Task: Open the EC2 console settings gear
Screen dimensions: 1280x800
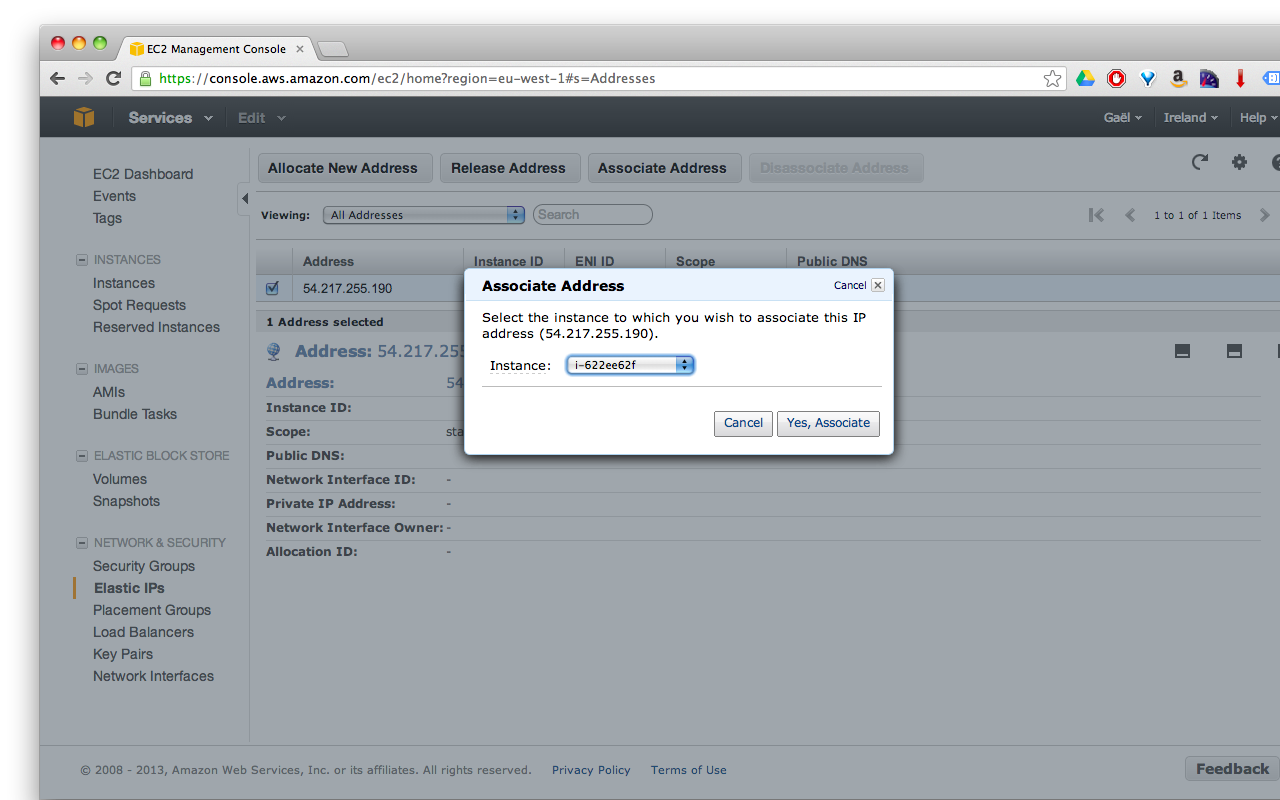Action: (1239, 162)
